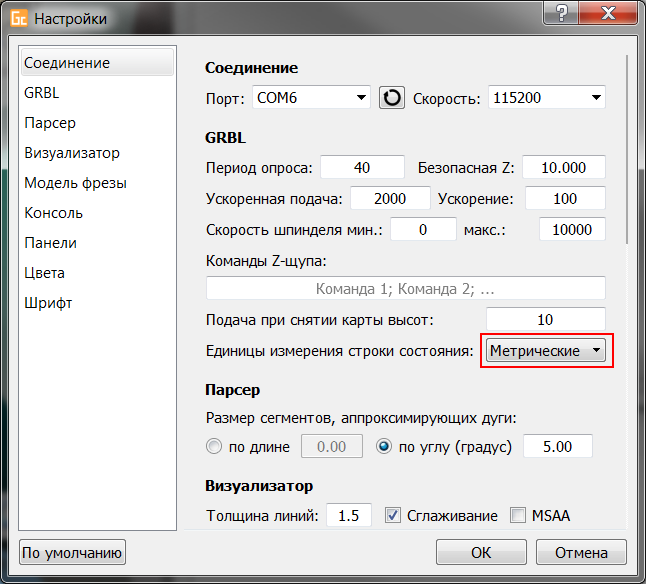
Task: Click the 'Единицы измерения строки состояния:' label
Action: [340, 351]
